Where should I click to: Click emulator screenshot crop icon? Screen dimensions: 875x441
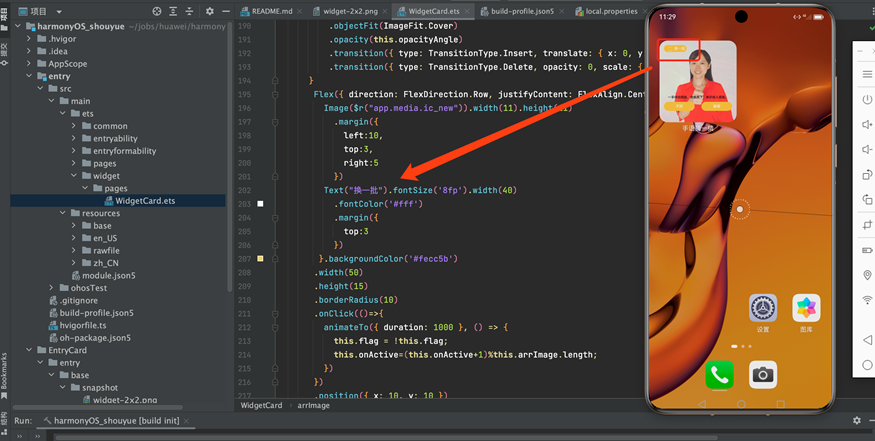(867, 224)
